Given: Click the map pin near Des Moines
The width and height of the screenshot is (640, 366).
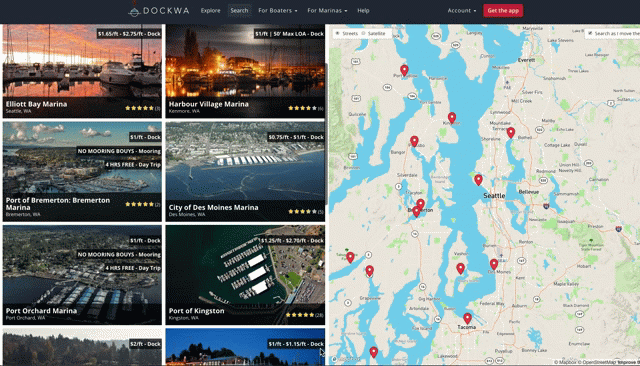Looking at the screenshot, I should pyautogui.click(x=494, y=264).
